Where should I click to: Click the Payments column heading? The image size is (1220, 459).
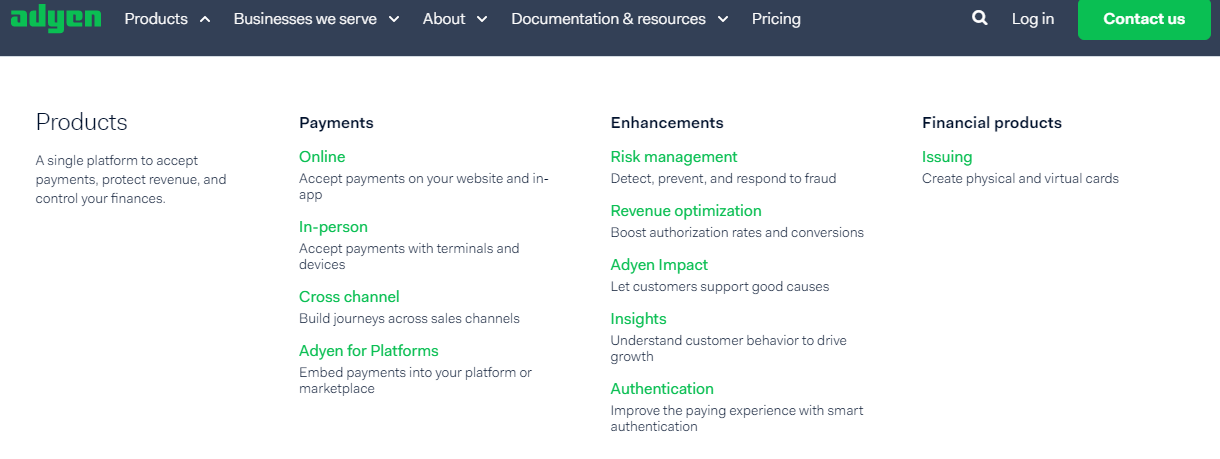336,123
